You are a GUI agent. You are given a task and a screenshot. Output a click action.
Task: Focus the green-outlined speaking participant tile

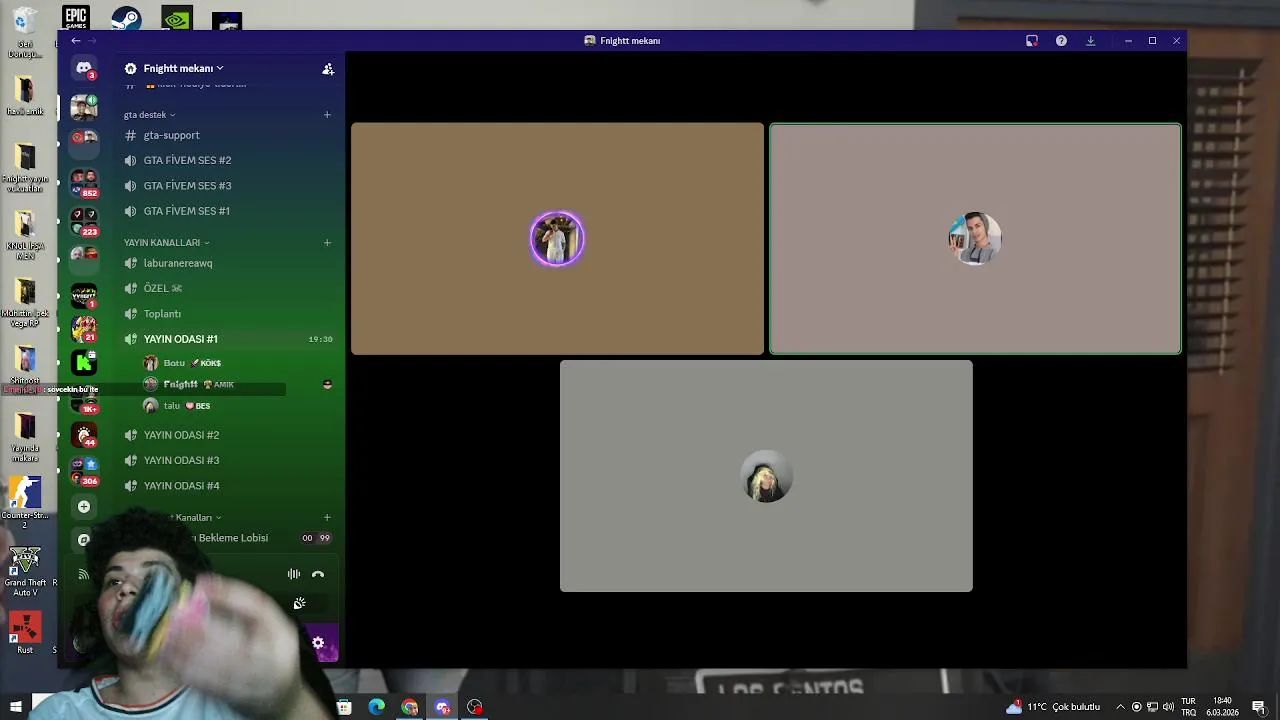click(975, 239)
